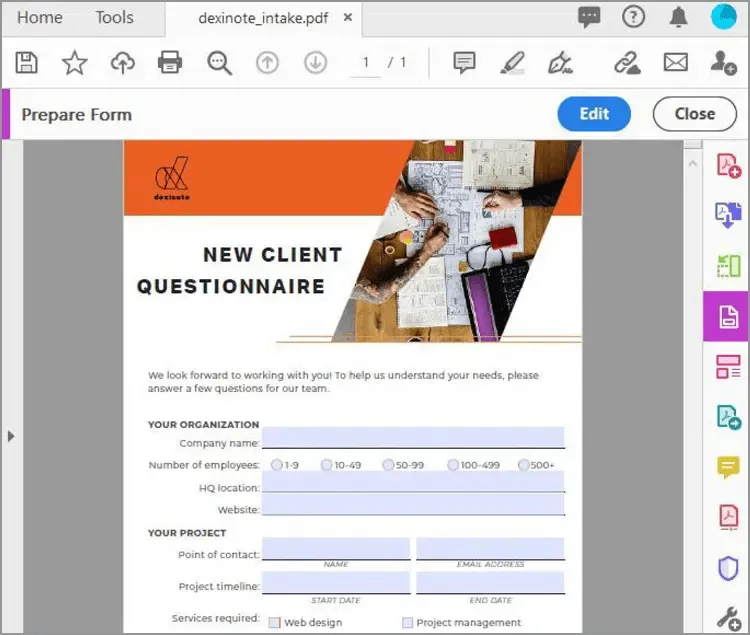Open Create PDF tool in sidebar
The image size is (750, 635).
point(728,165)
